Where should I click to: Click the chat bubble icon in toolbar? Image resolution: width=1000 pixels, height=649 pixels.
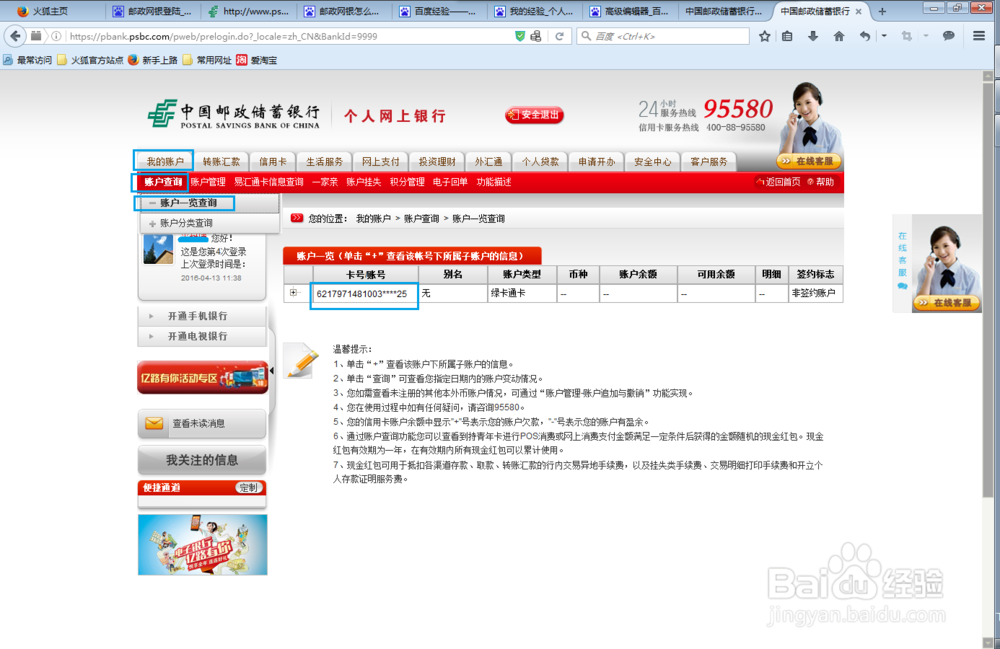948,36
